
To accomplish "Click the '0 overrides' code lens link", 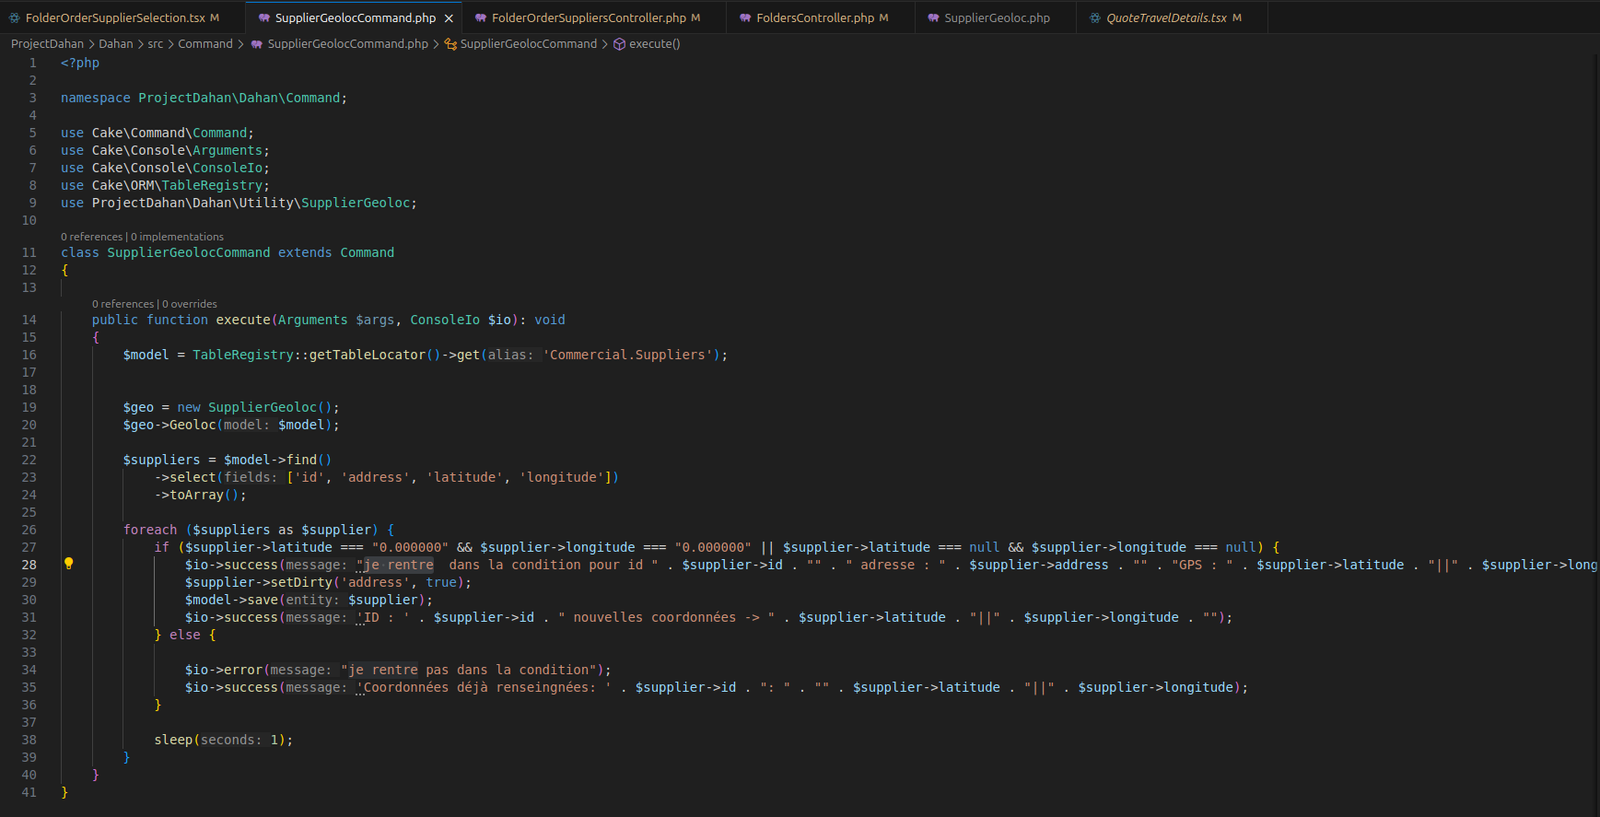I will pyautogui.click(x=189, y=304).
